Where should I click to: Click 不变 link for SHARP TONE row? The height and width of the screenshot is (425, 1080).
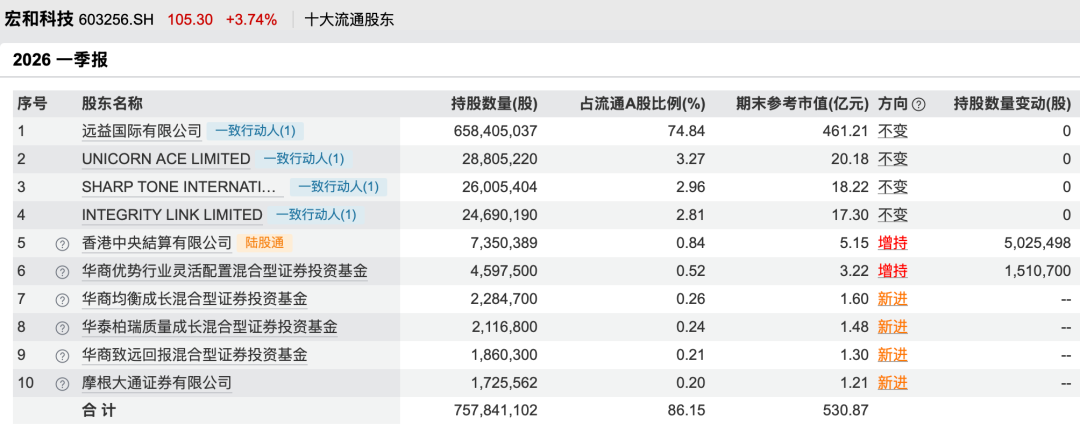(892, 187)
